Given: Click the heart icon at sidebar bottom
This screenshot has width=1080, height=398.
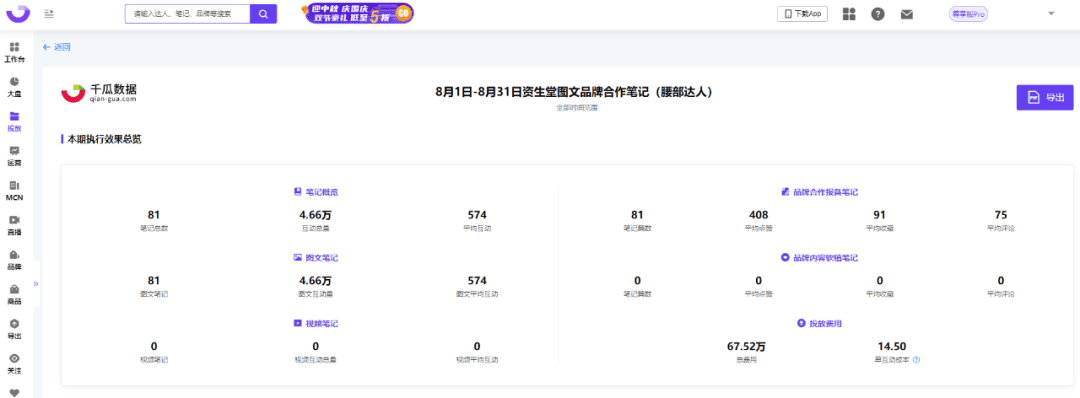Looking at the screenshot, I should coord(14,392).
